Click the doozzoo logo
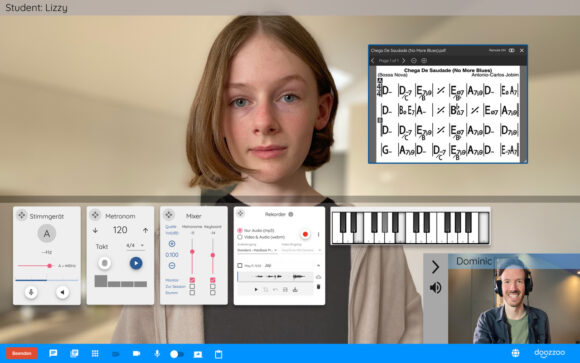Screen dimensions: 580x363 point(549,353)
